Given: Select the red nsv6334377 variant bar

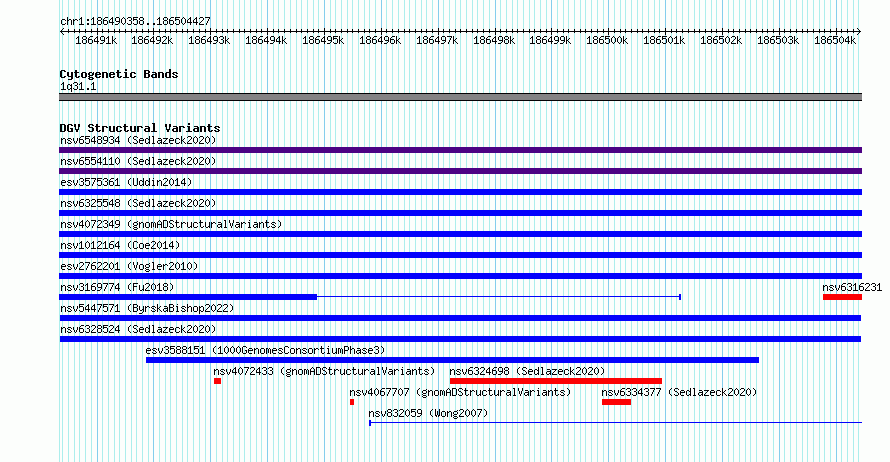Looking at the screenshot, I should click(616, 402).
